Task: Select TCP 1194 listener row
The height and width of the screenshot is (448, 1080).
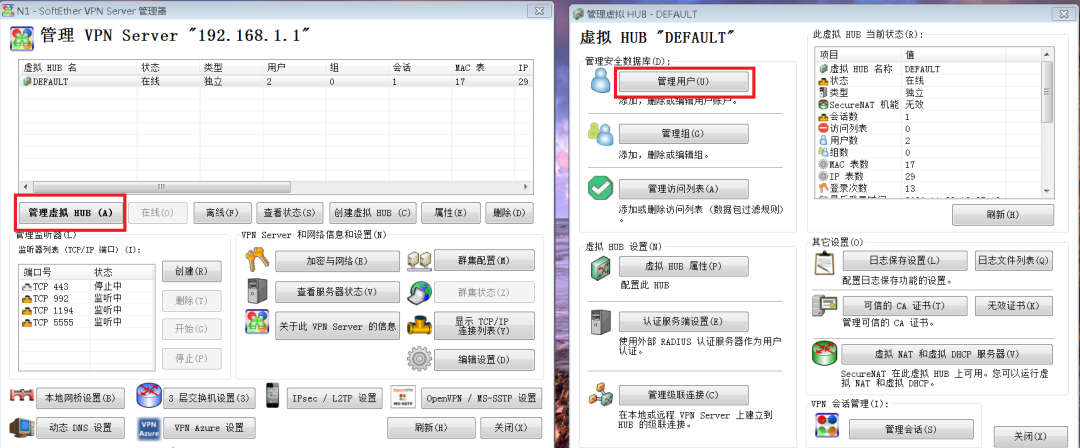Action: tap(87, 309)
